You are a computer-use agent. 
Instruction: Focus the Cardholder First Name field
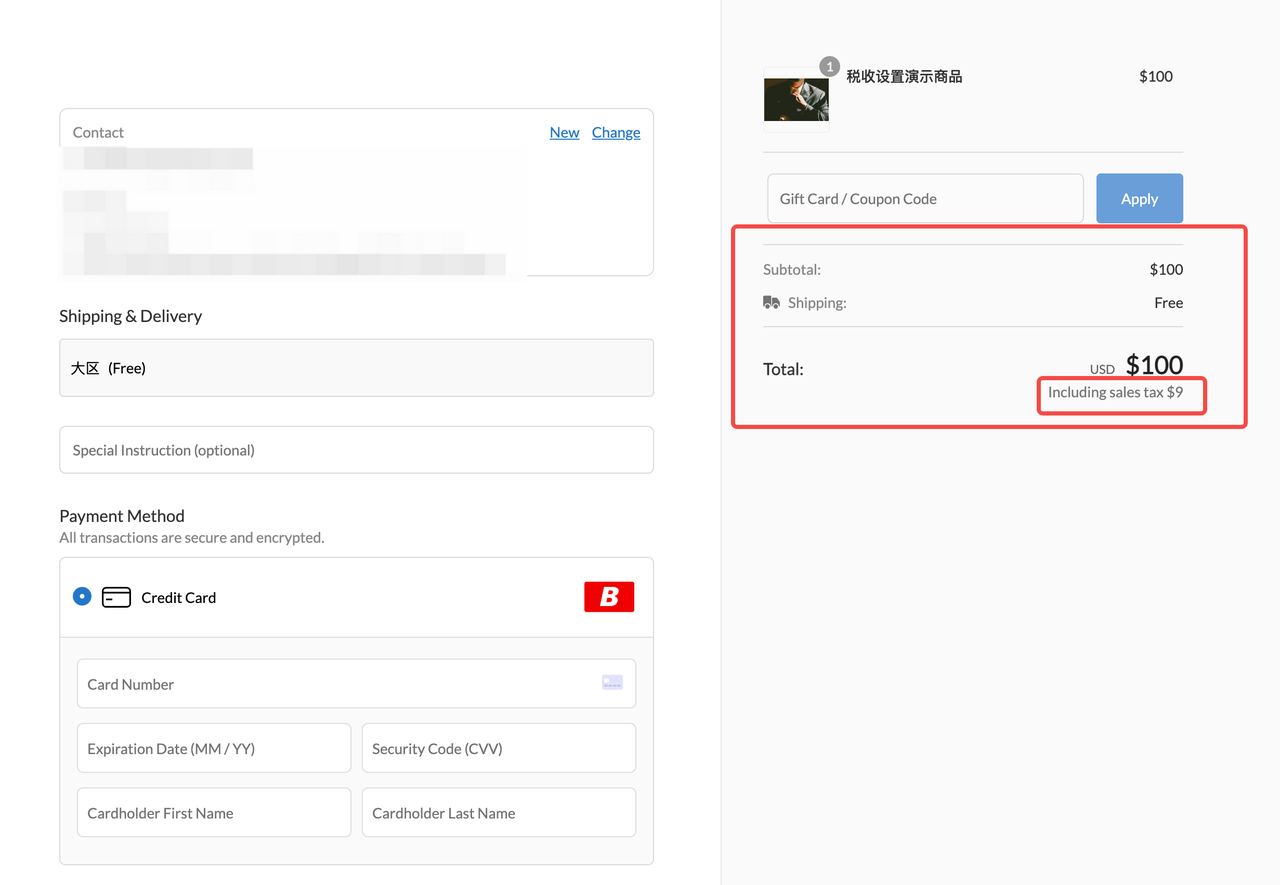[214, 813]
